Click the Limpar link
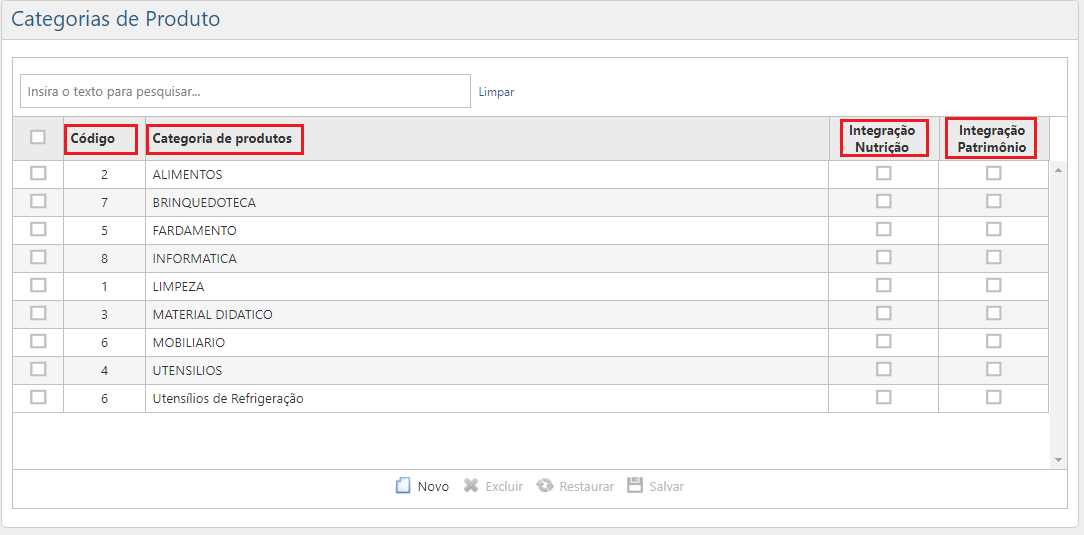 [496, 92]
